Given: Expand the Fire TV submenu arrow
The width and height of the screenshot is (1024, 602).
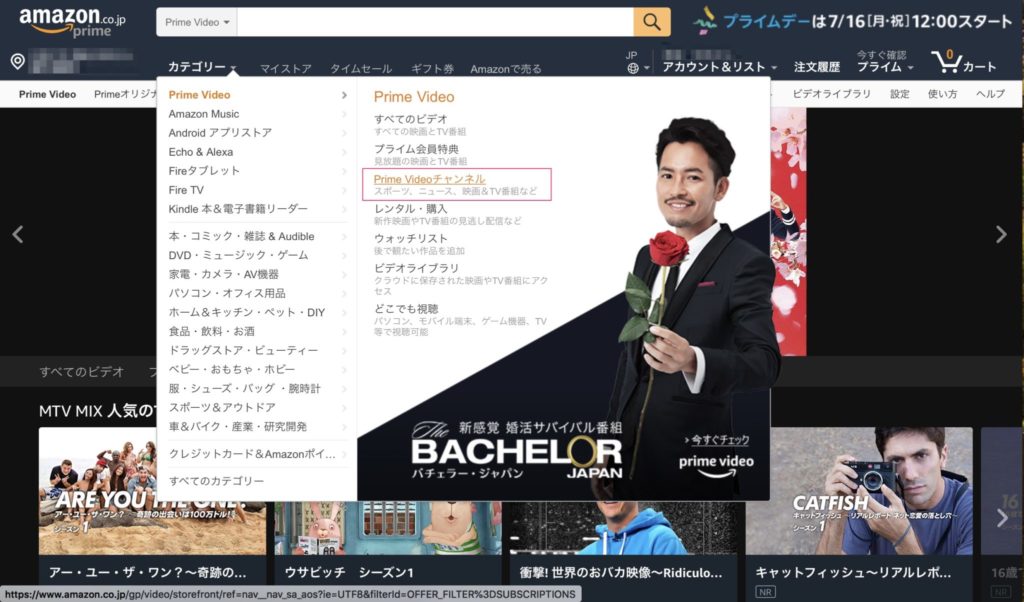Looking at the screenshot, I should pos(344,190).
